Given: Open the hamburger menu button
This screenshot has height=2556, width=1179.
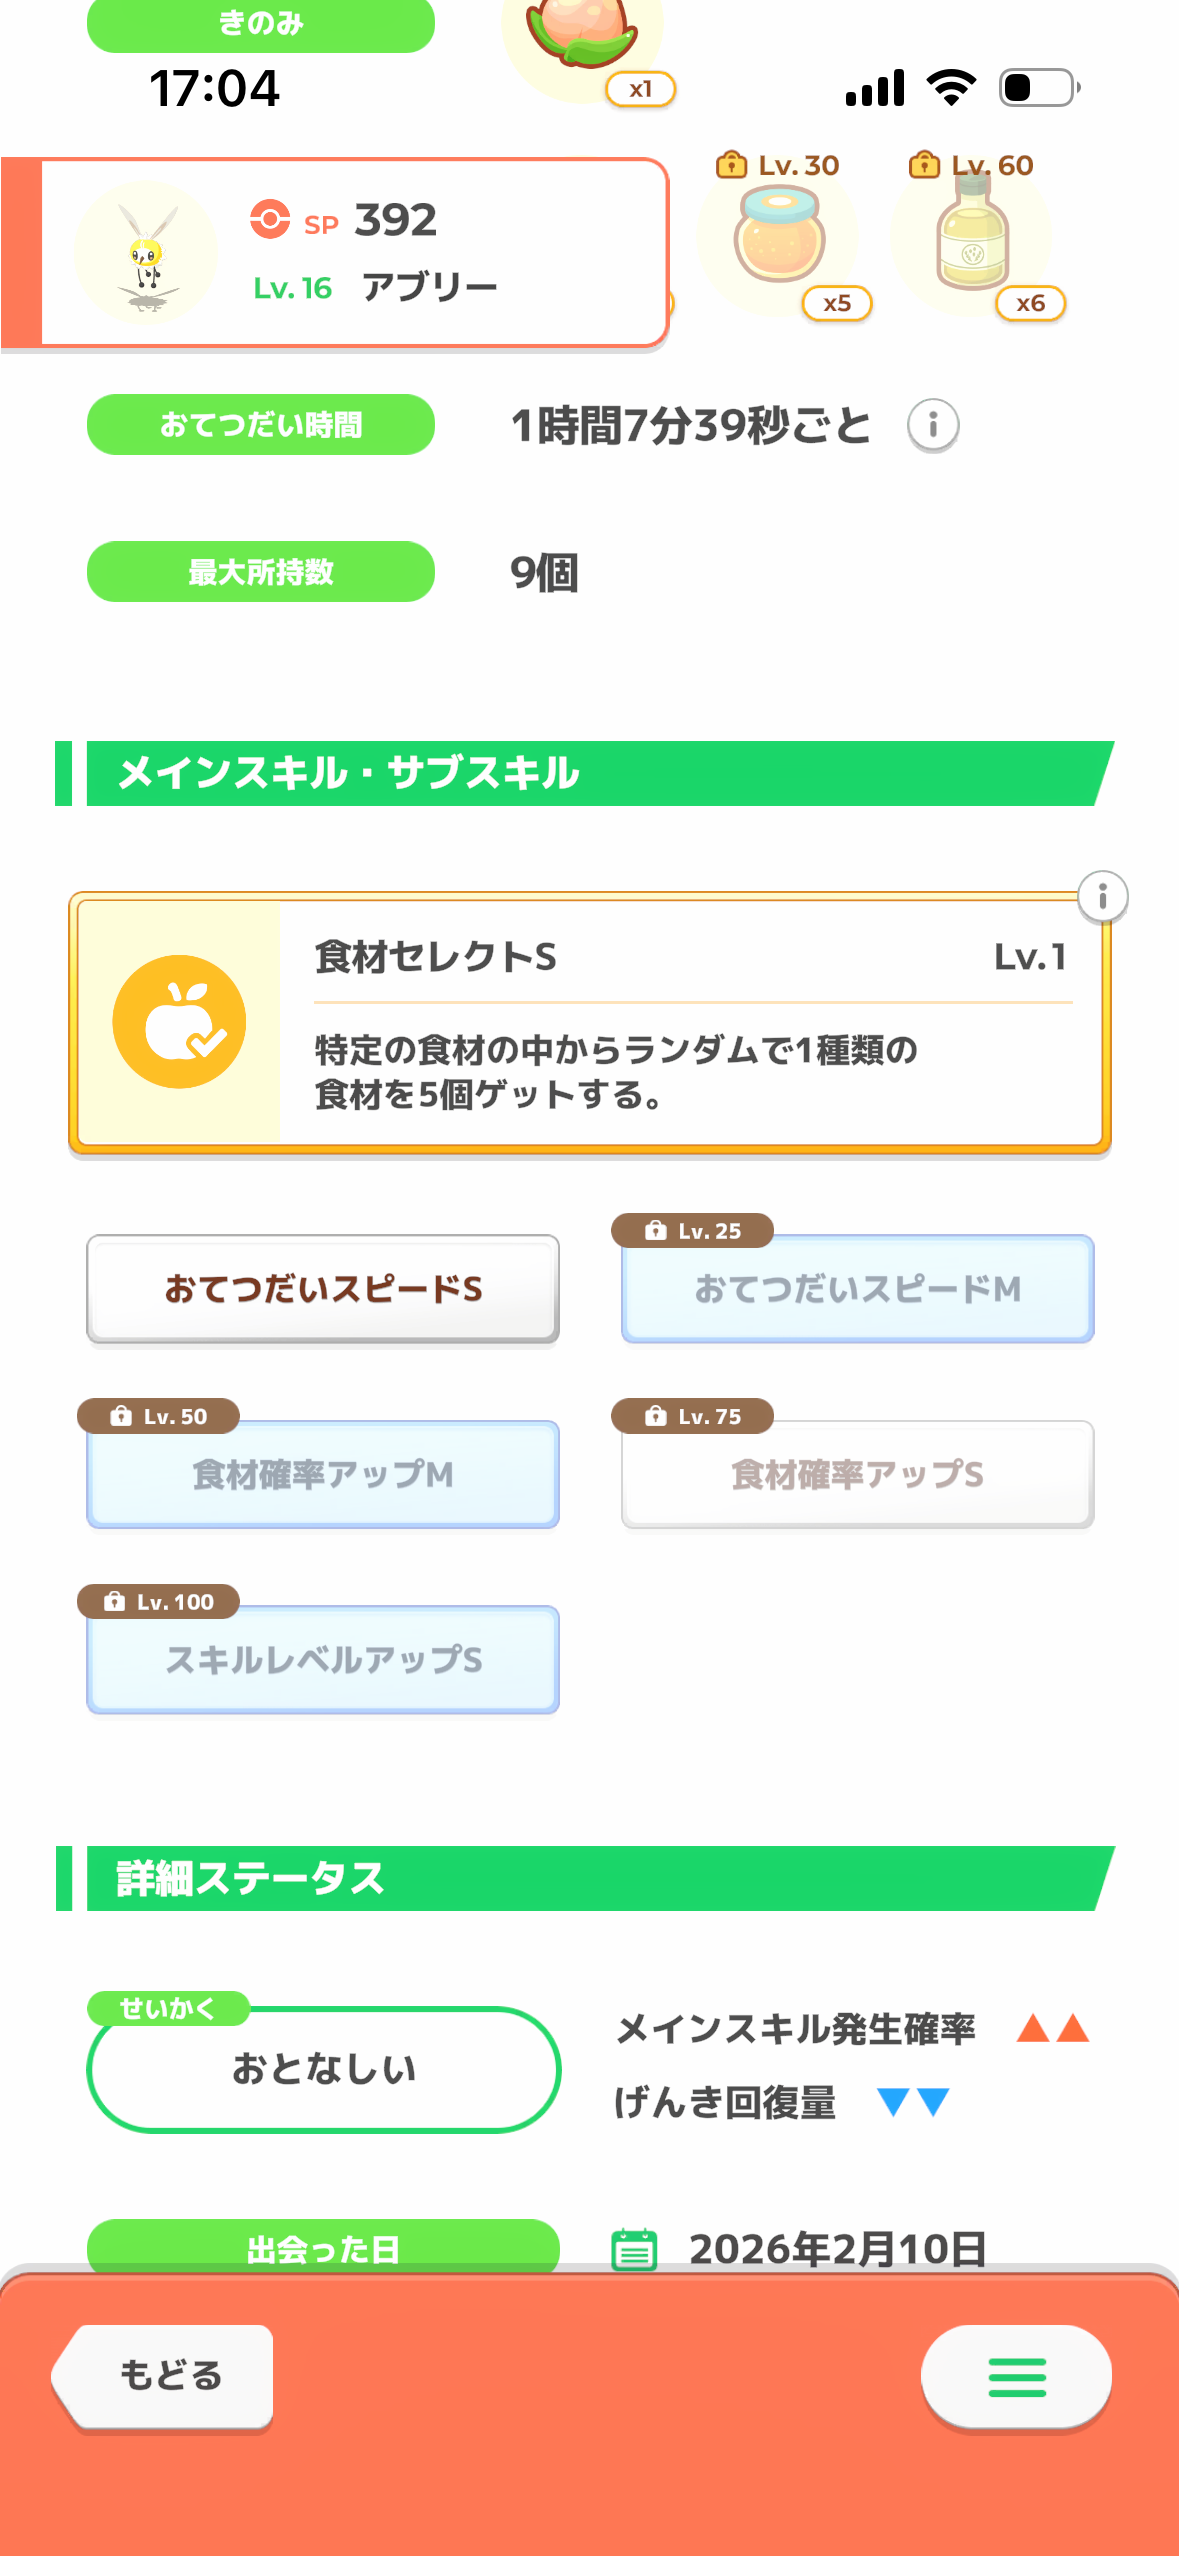Looking at the screenshot, I should [1016, 2376].
